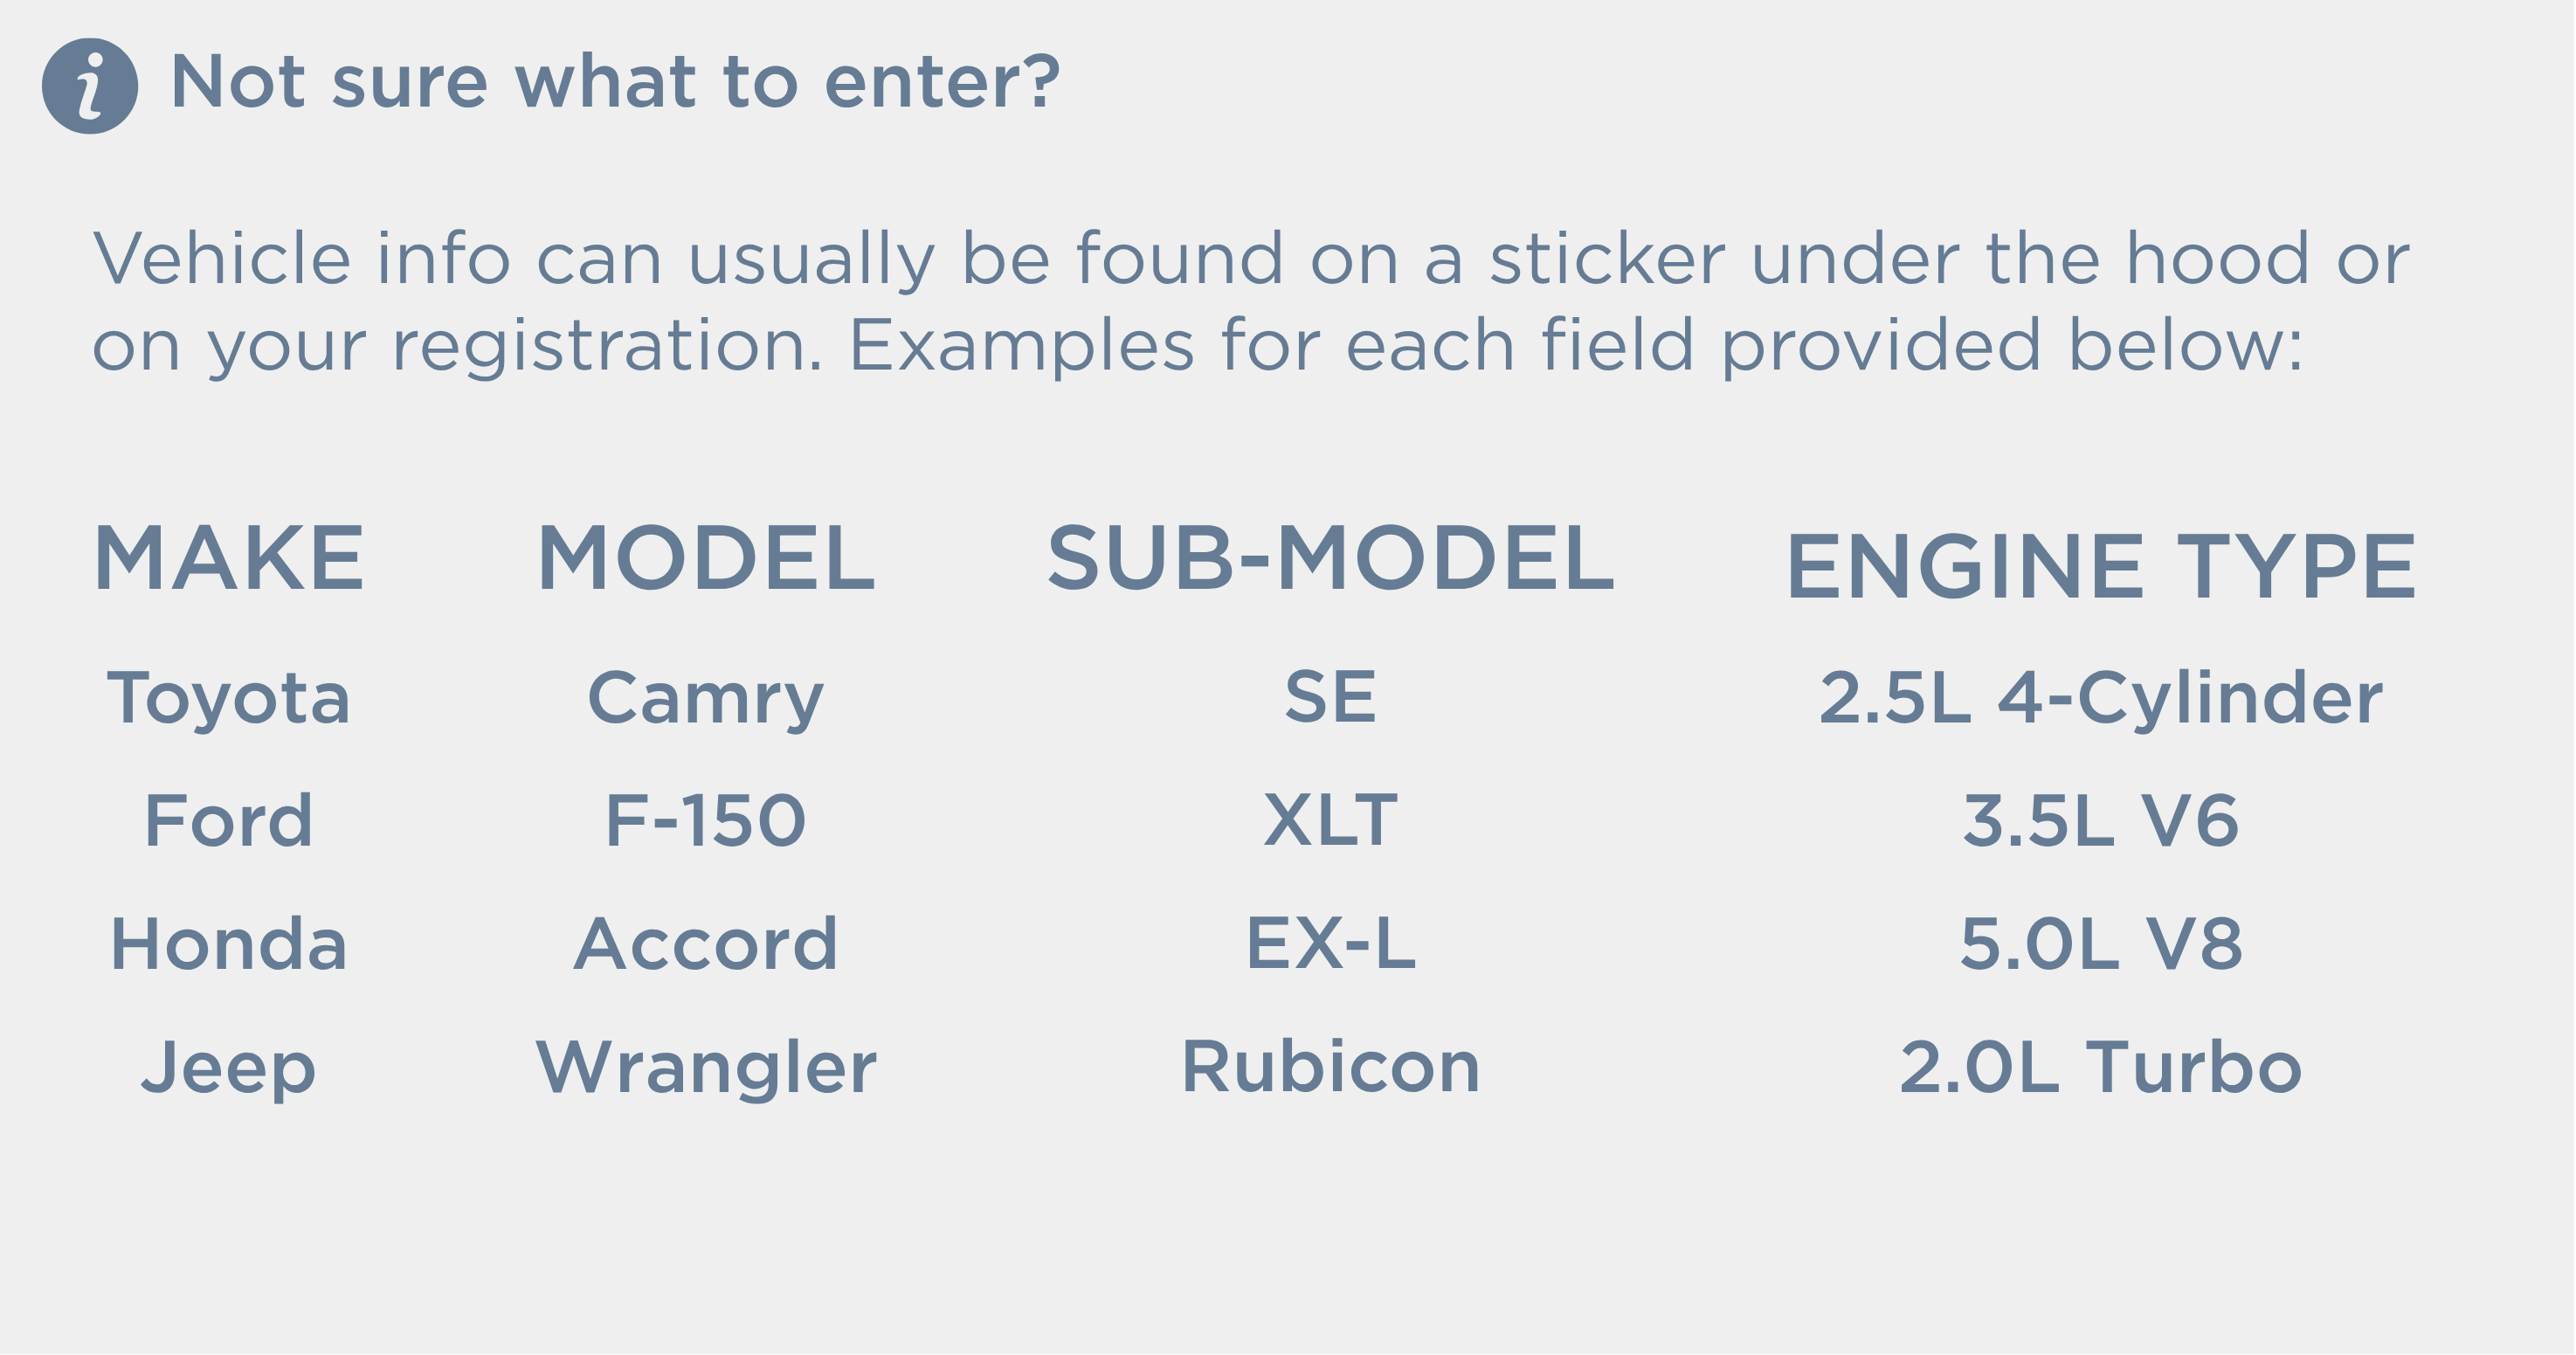Image resolution: width=2576 pixels, height=1355 pixels.
Task: Pick the Rubicon sub-model example
Action: [x=1330, y=1067]
